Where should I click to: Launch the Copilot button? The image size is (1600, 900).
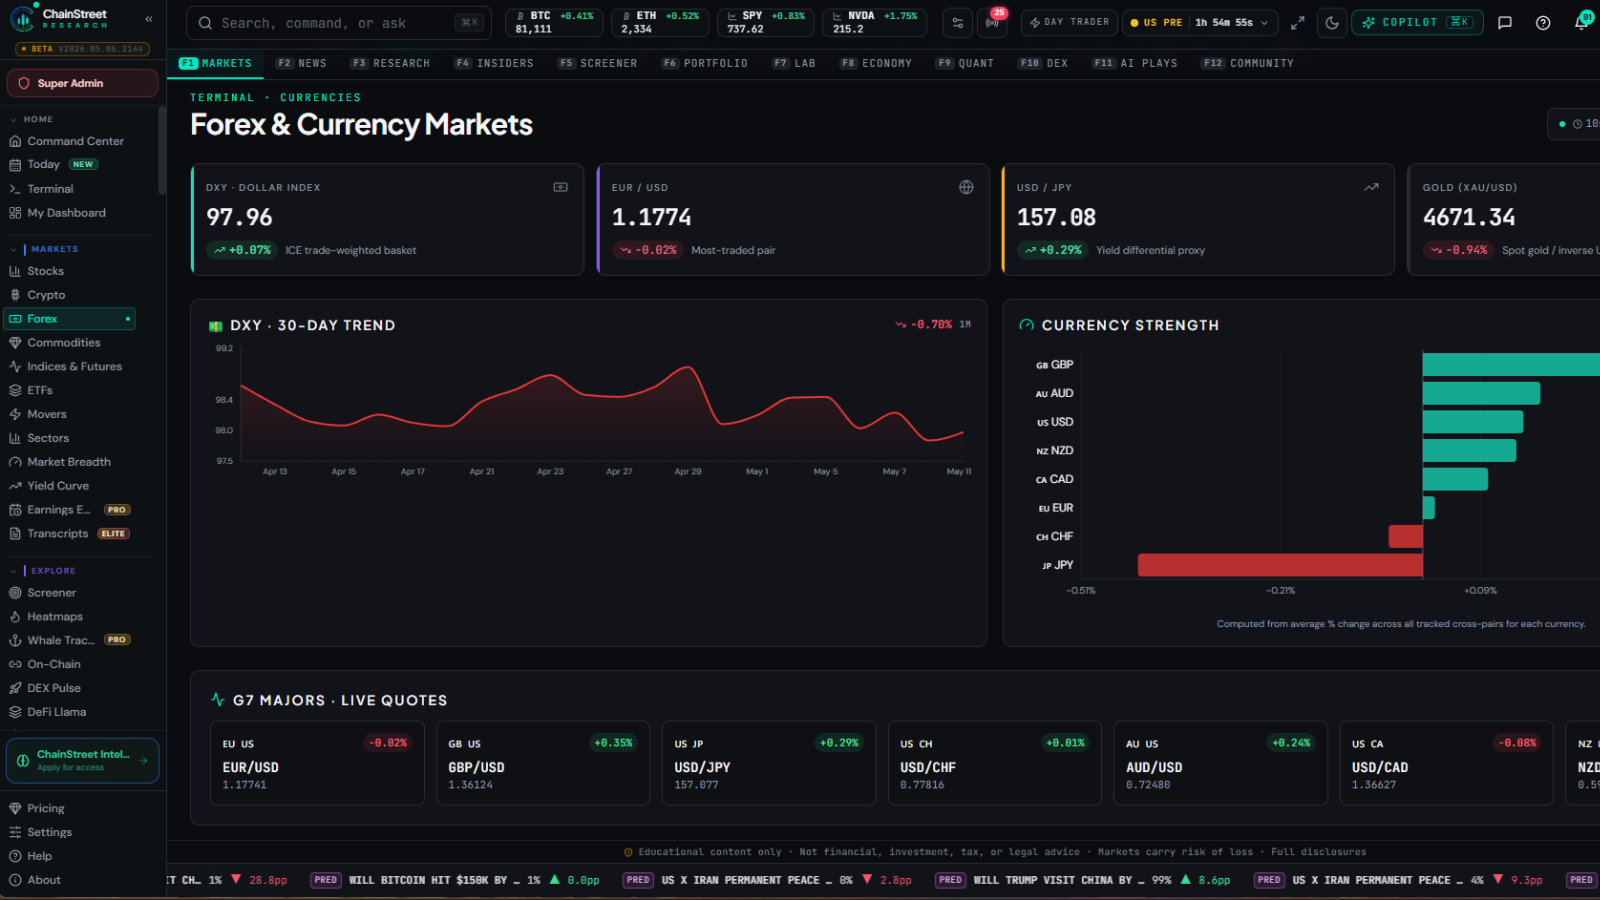(1417, 22)
